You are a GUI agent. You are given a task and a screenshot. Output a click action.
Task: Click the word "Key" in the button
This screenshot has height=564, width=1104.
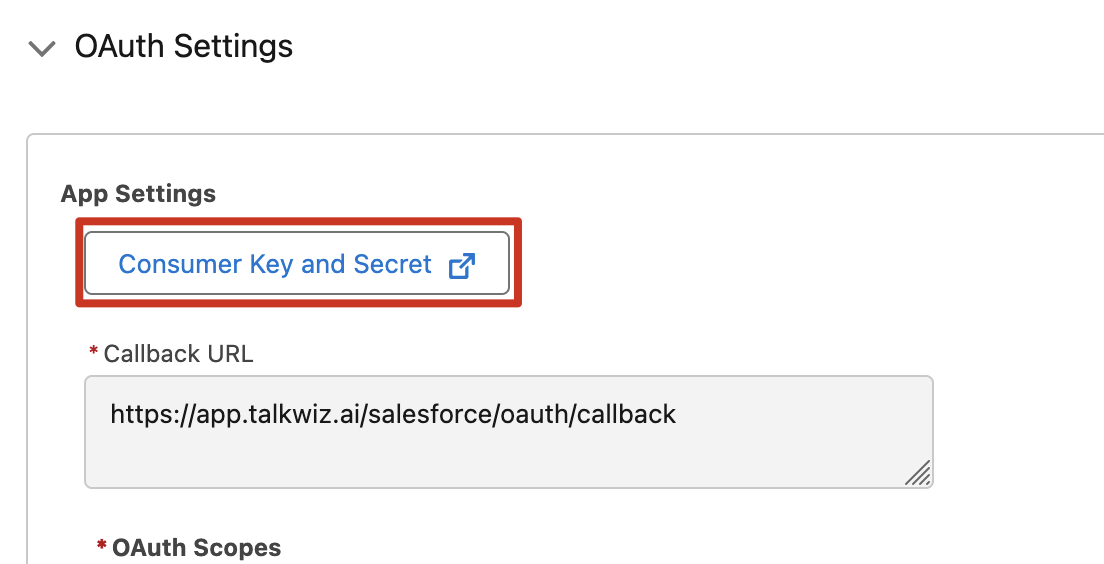point(272,264)
